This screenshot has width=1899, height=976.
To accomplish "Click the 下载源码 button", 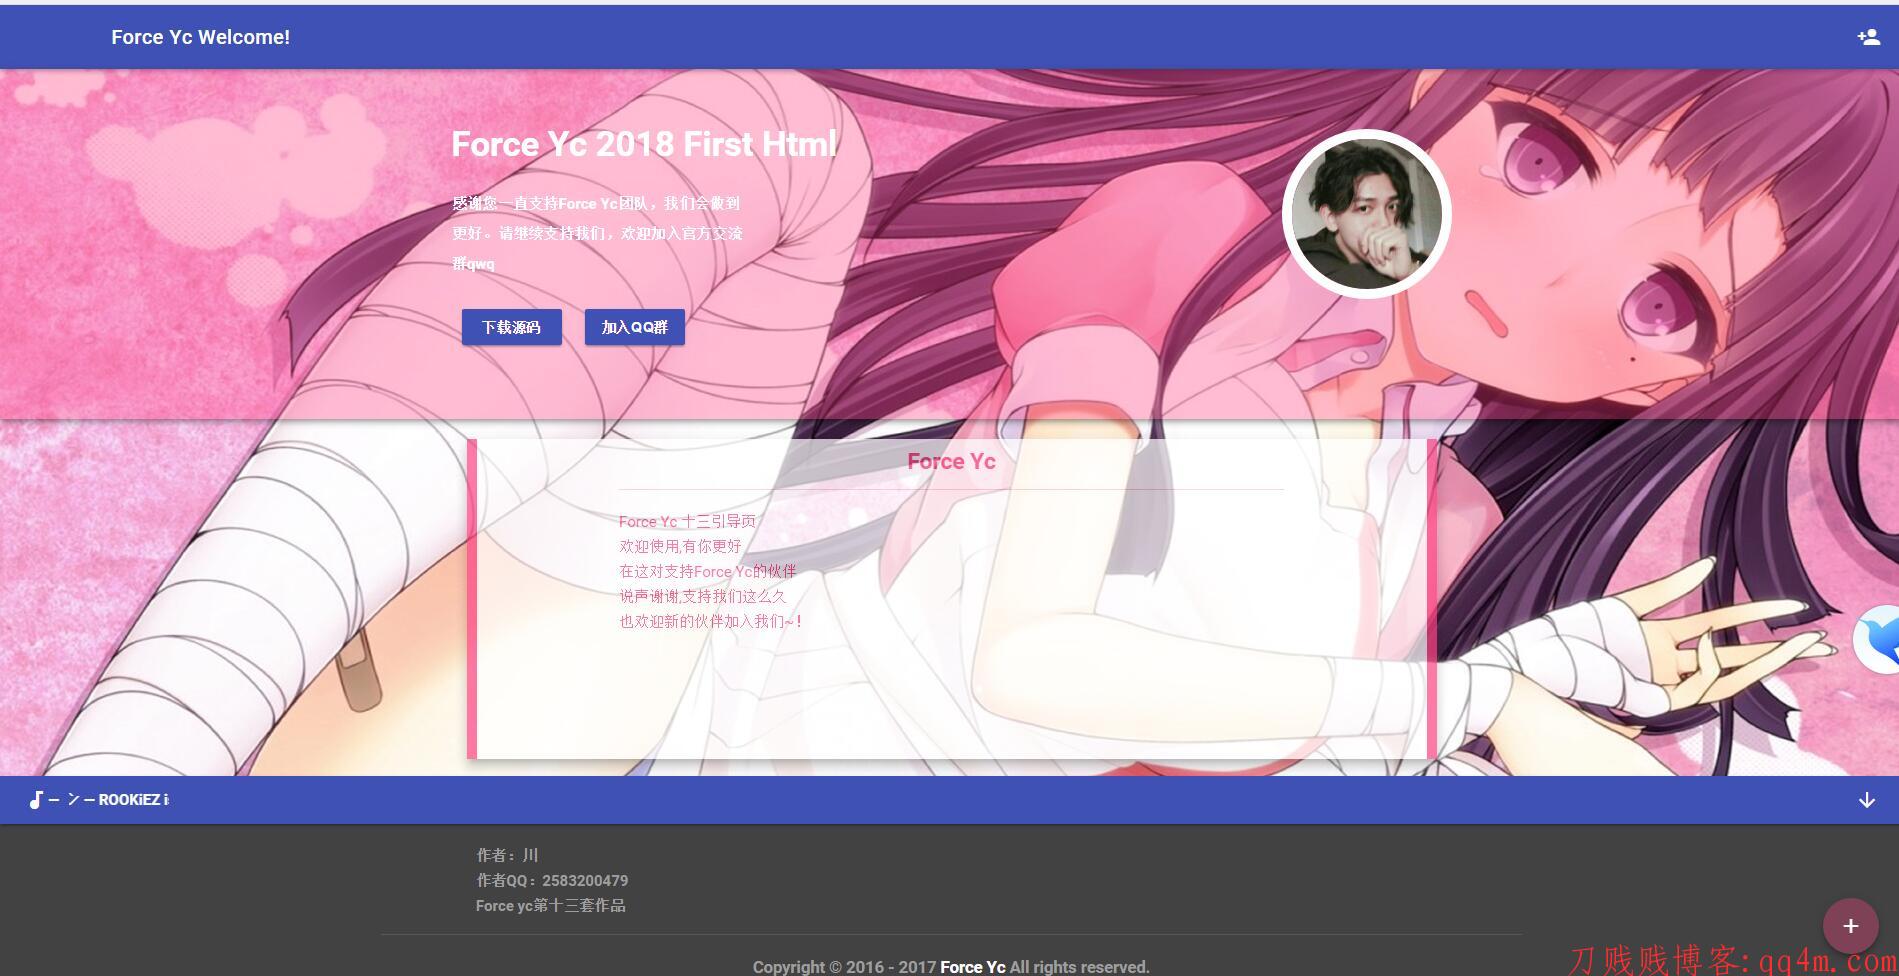I will click(x=511, y=327).
